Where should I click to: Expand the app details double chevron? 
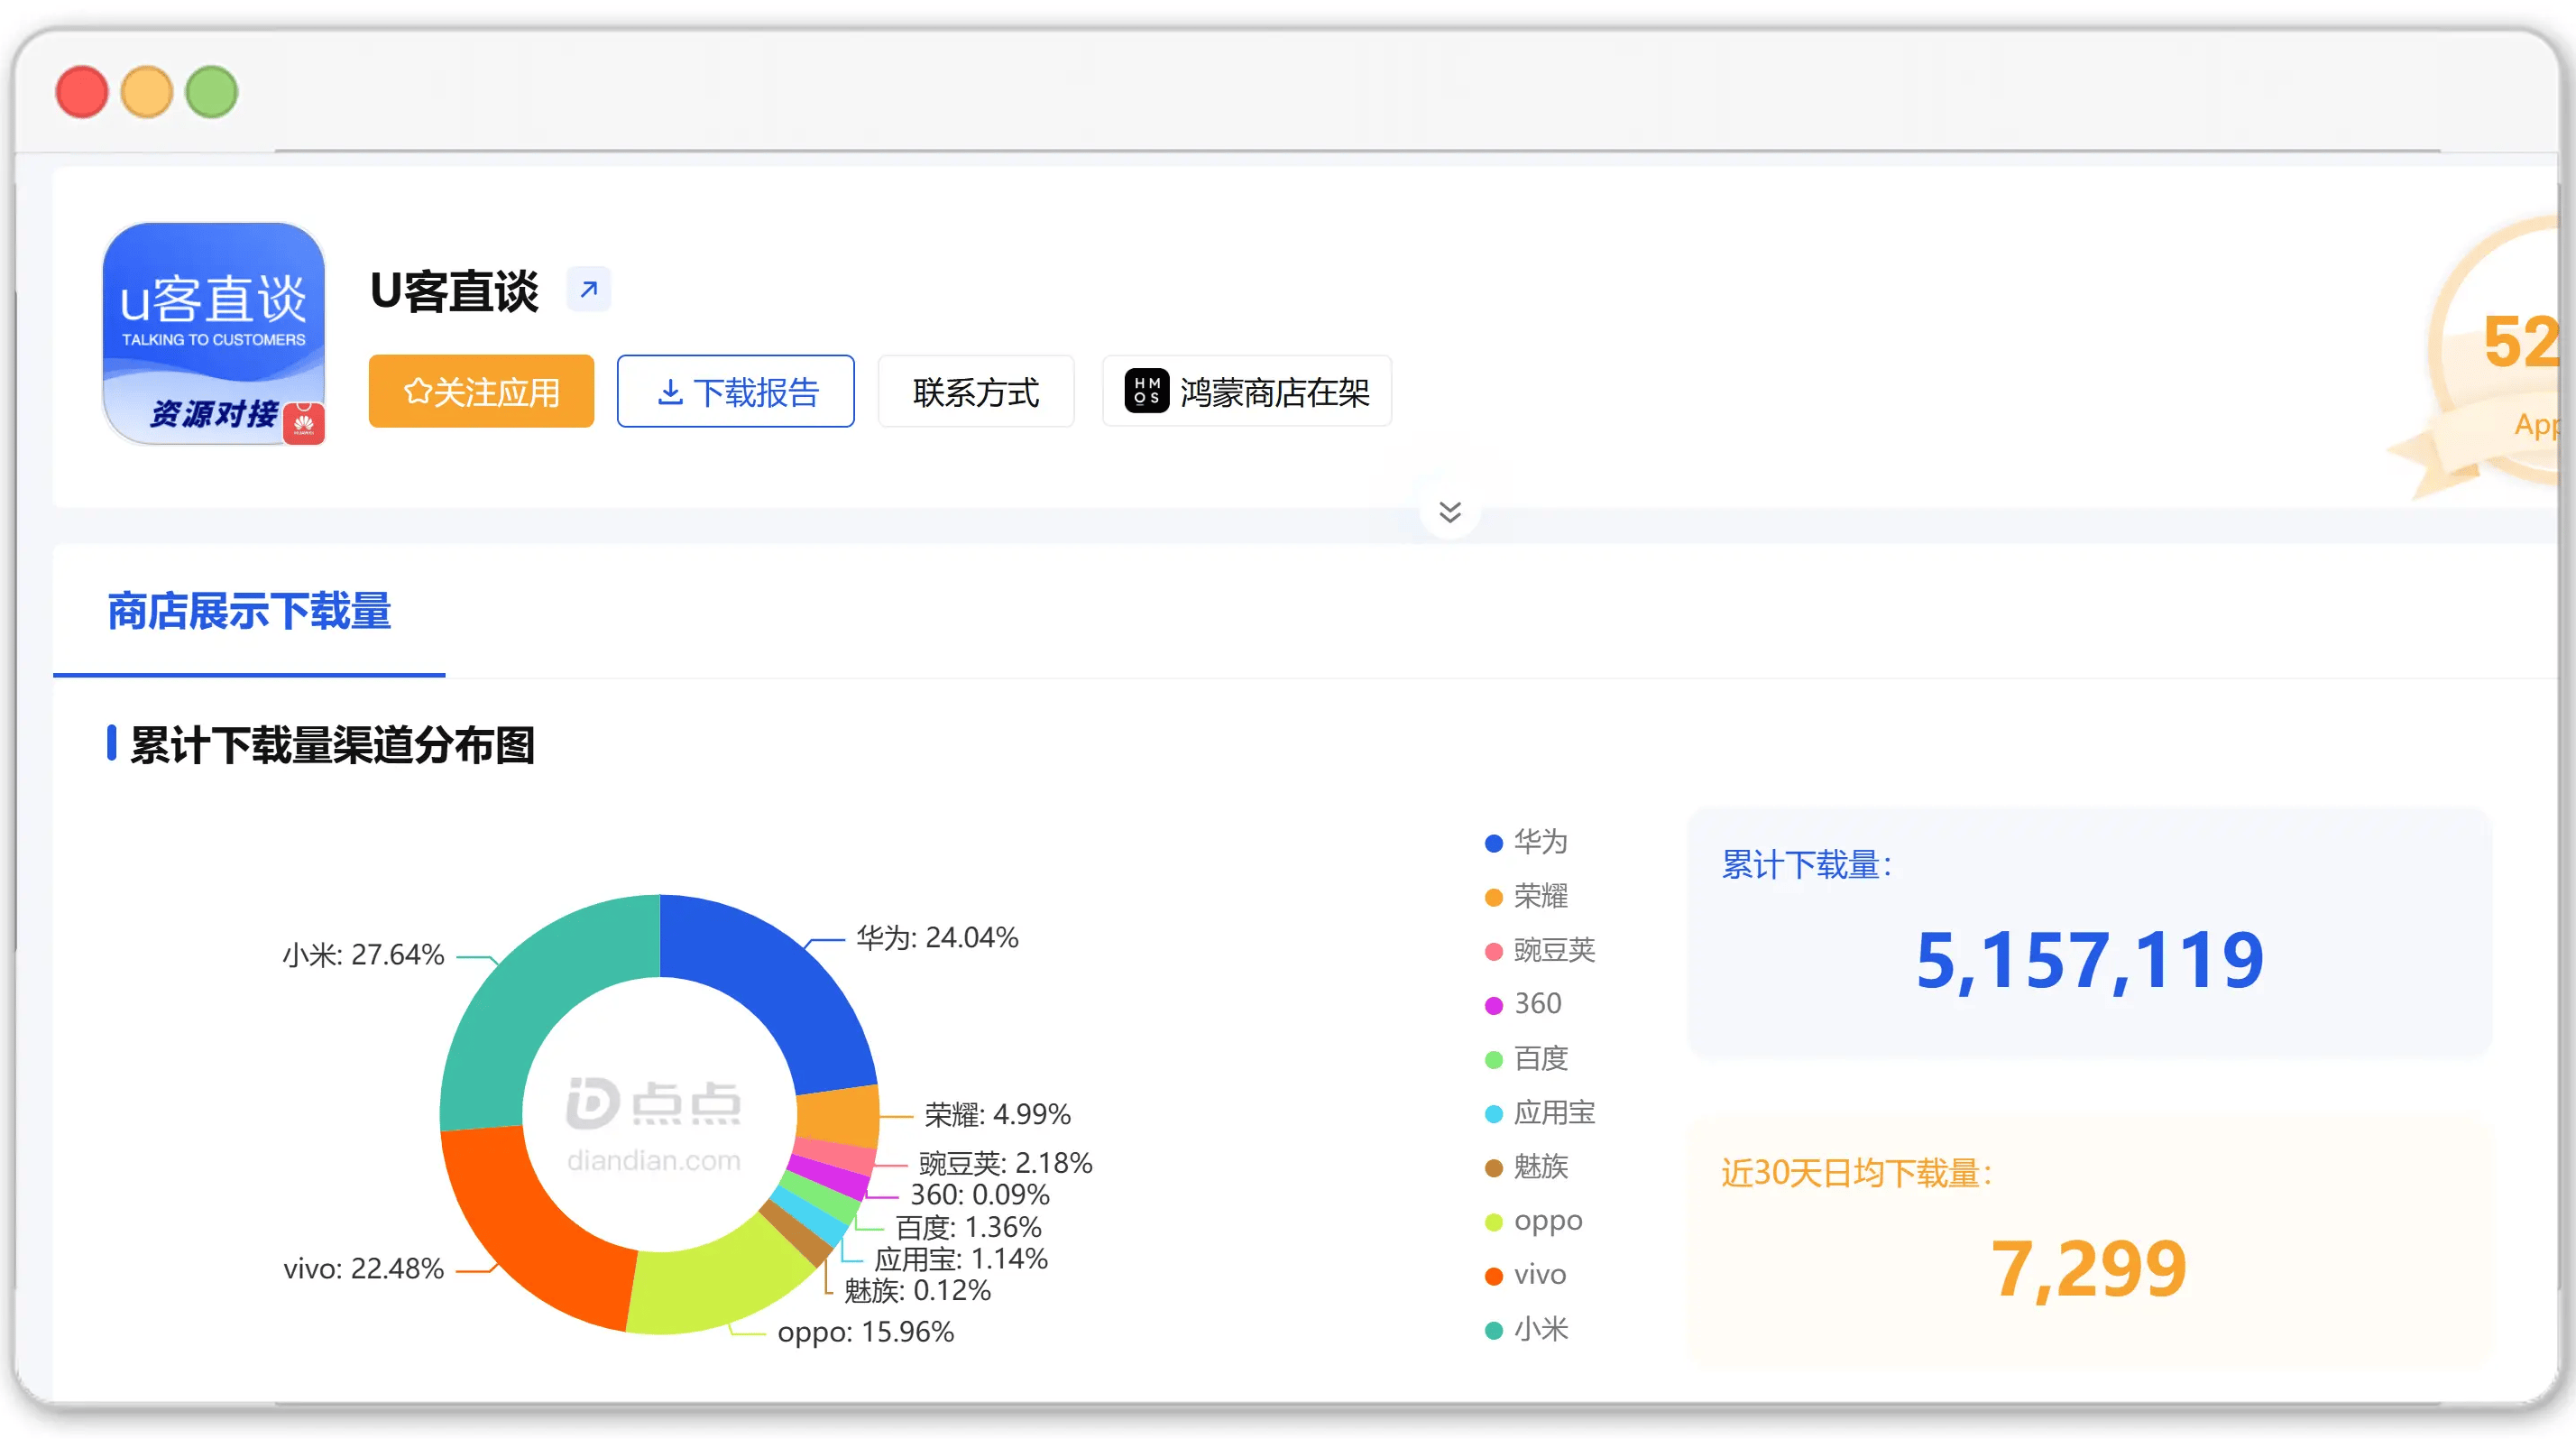pyautogui.click(x=1450, y=512)
